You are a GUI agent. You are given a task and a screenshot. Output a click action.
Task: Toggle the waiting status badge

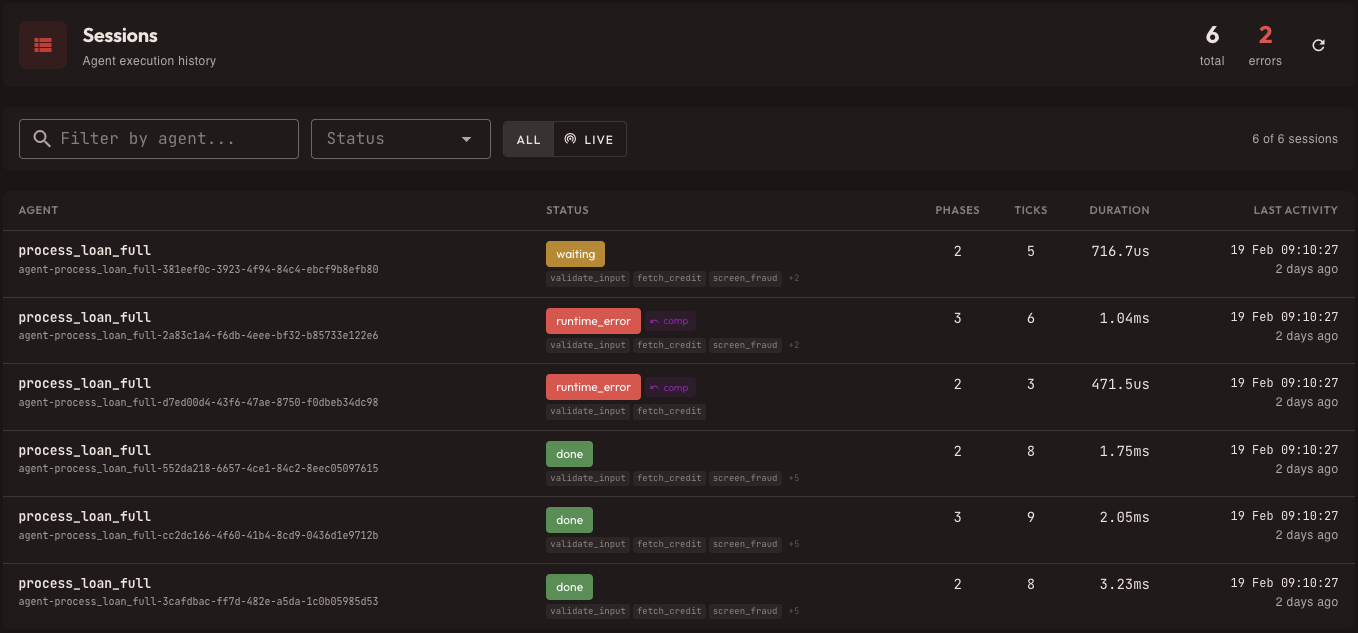click(x=575, y=253)
